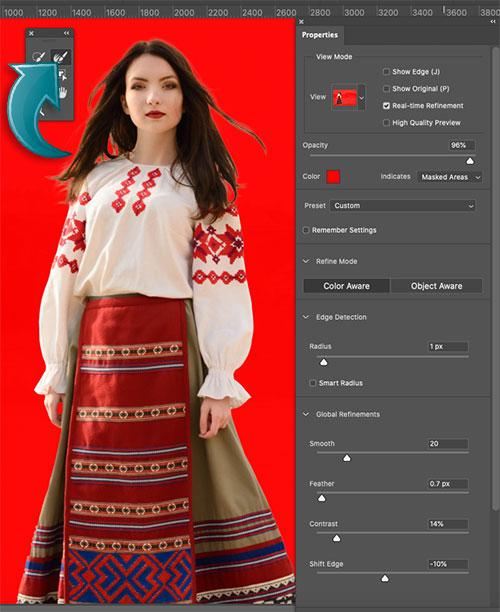The image size is (500, 612).
Task: Click the View mode overlay thumbnail
Action: [x=345, y=98]
